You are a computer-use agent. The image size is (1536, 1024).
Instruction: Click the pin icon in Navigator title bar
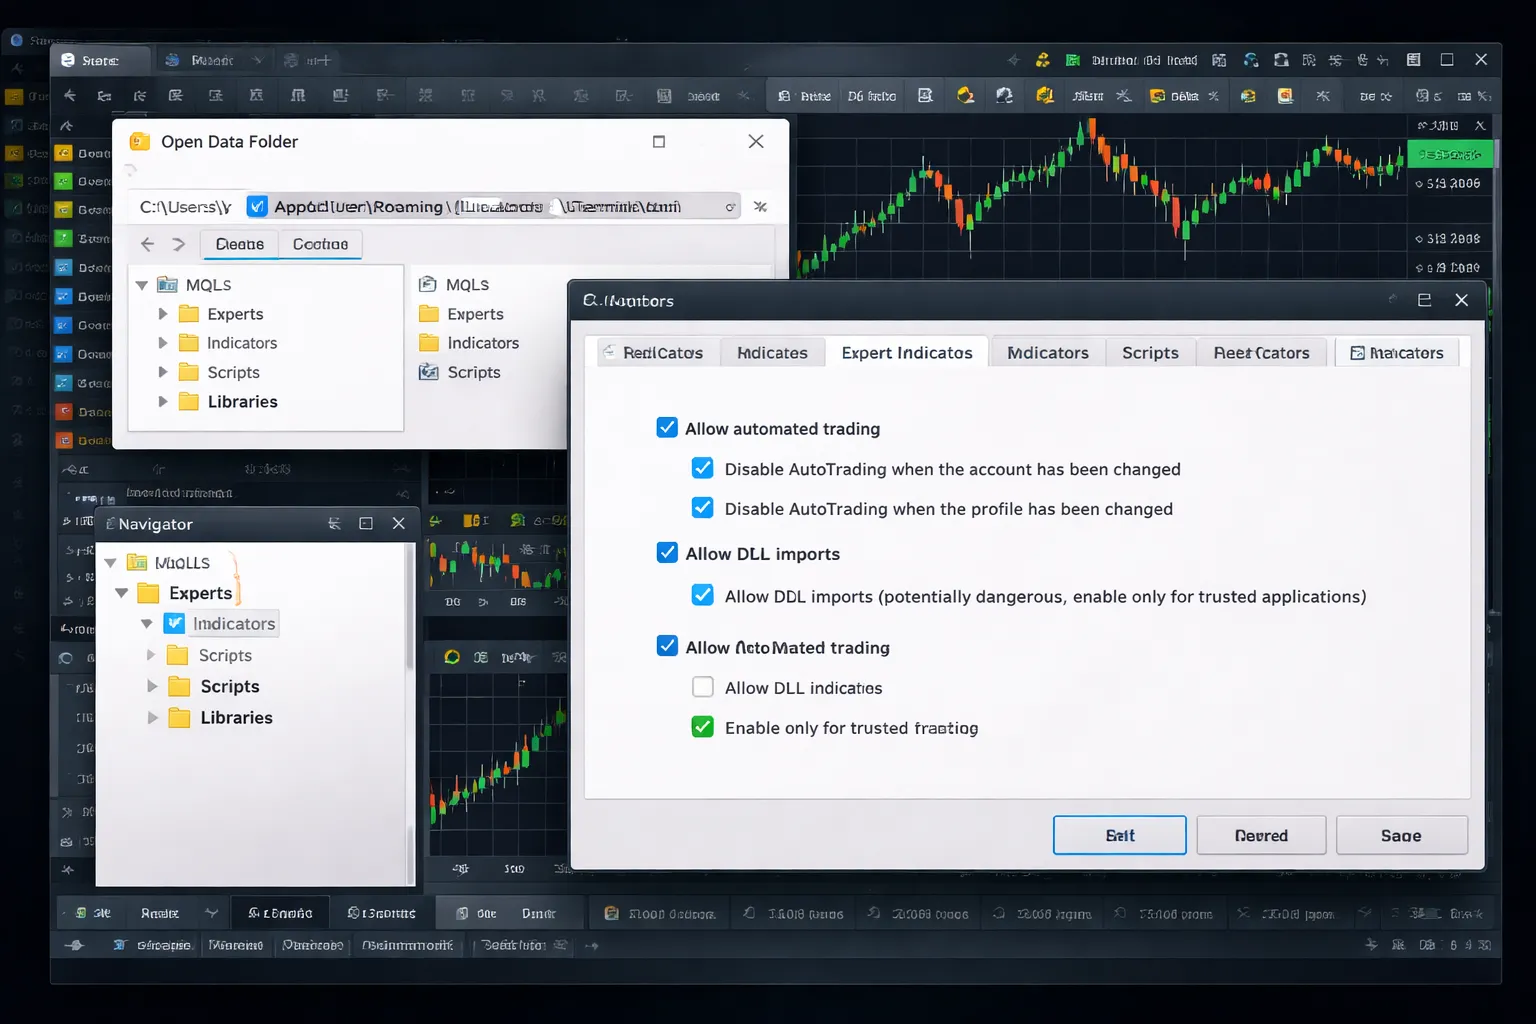[334, 524]
